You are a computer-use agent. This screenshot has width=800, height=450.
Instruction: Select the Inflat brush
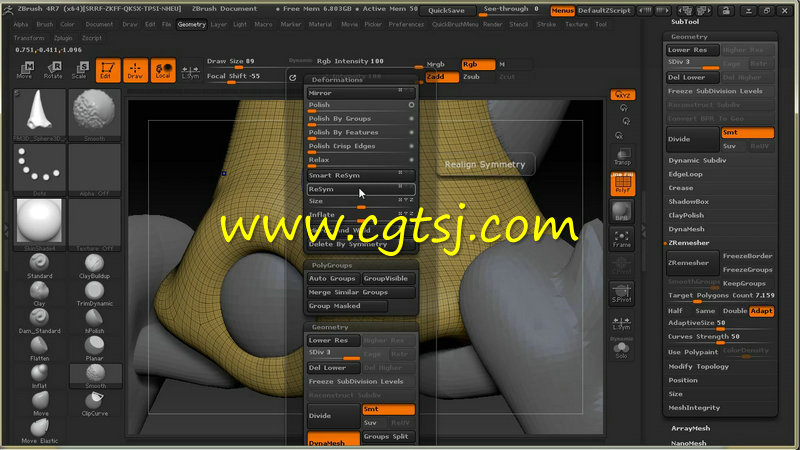pos(39,377)
